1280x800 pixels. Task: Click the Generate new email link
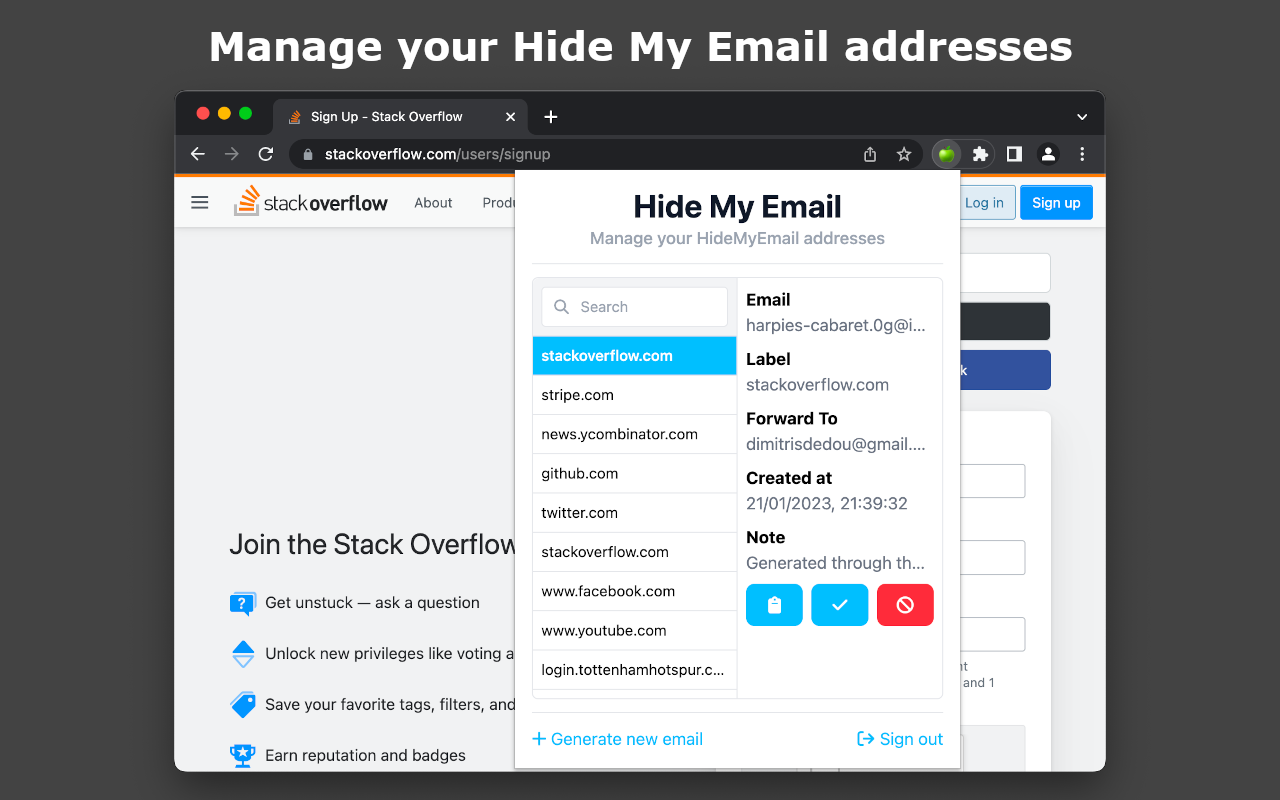pyautogui.click(x=617, y=739)
